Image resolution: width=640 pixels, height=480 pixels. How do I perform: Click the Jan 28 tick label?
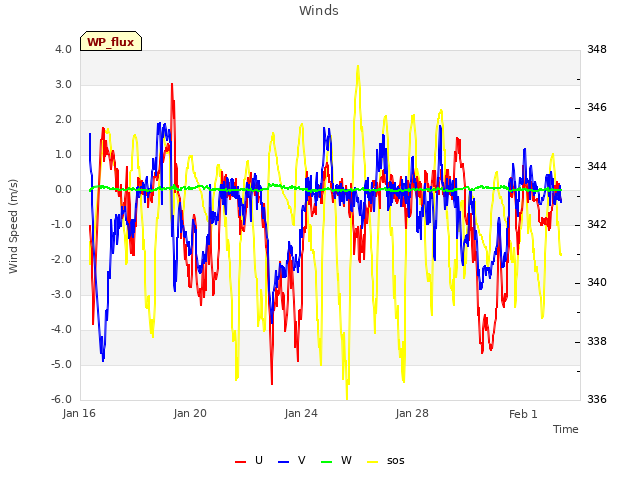[x=412, y=413]
